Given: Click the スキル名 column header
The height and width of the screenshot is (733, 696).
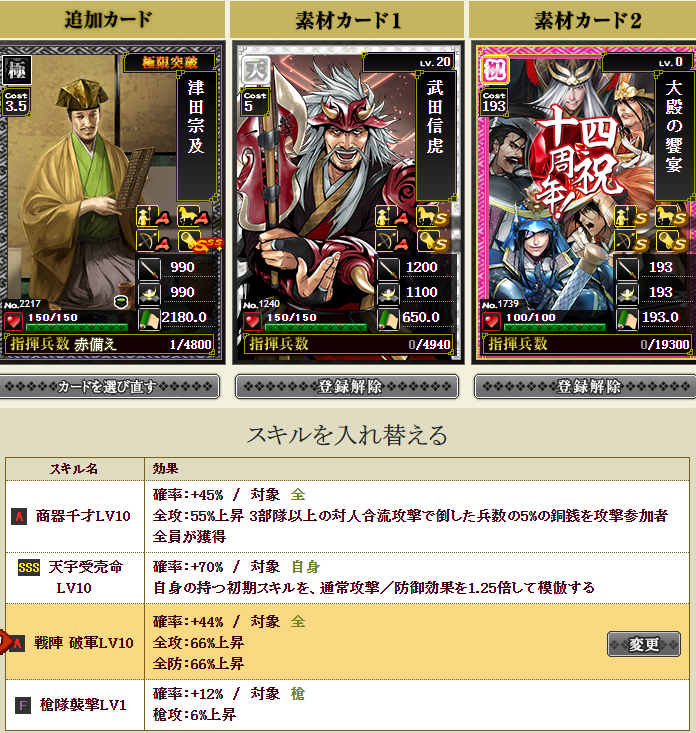Looking at the screenshot, I should point(74,469).
